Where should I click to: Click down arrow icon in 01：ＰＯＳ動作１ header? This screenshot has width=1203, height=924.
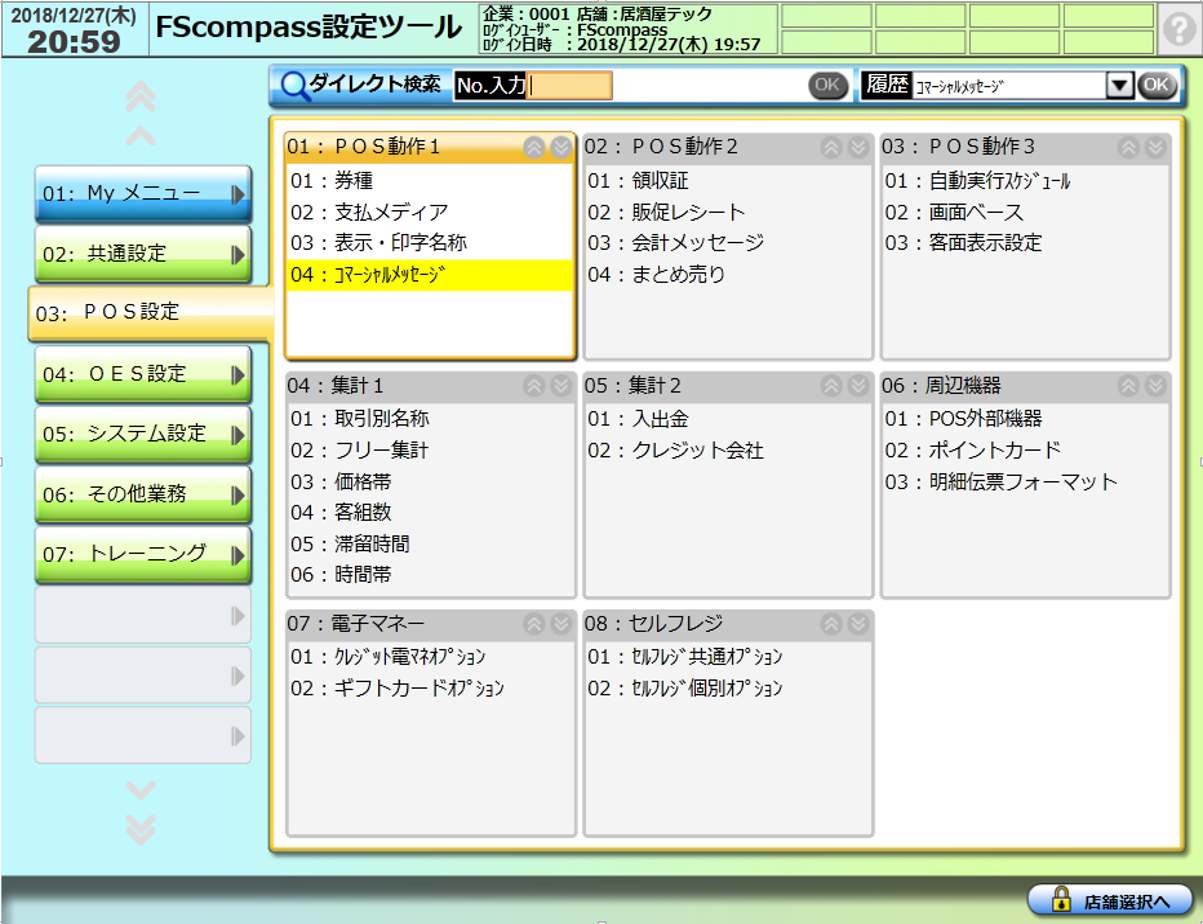pyautogui.click(x=560, y=147)
